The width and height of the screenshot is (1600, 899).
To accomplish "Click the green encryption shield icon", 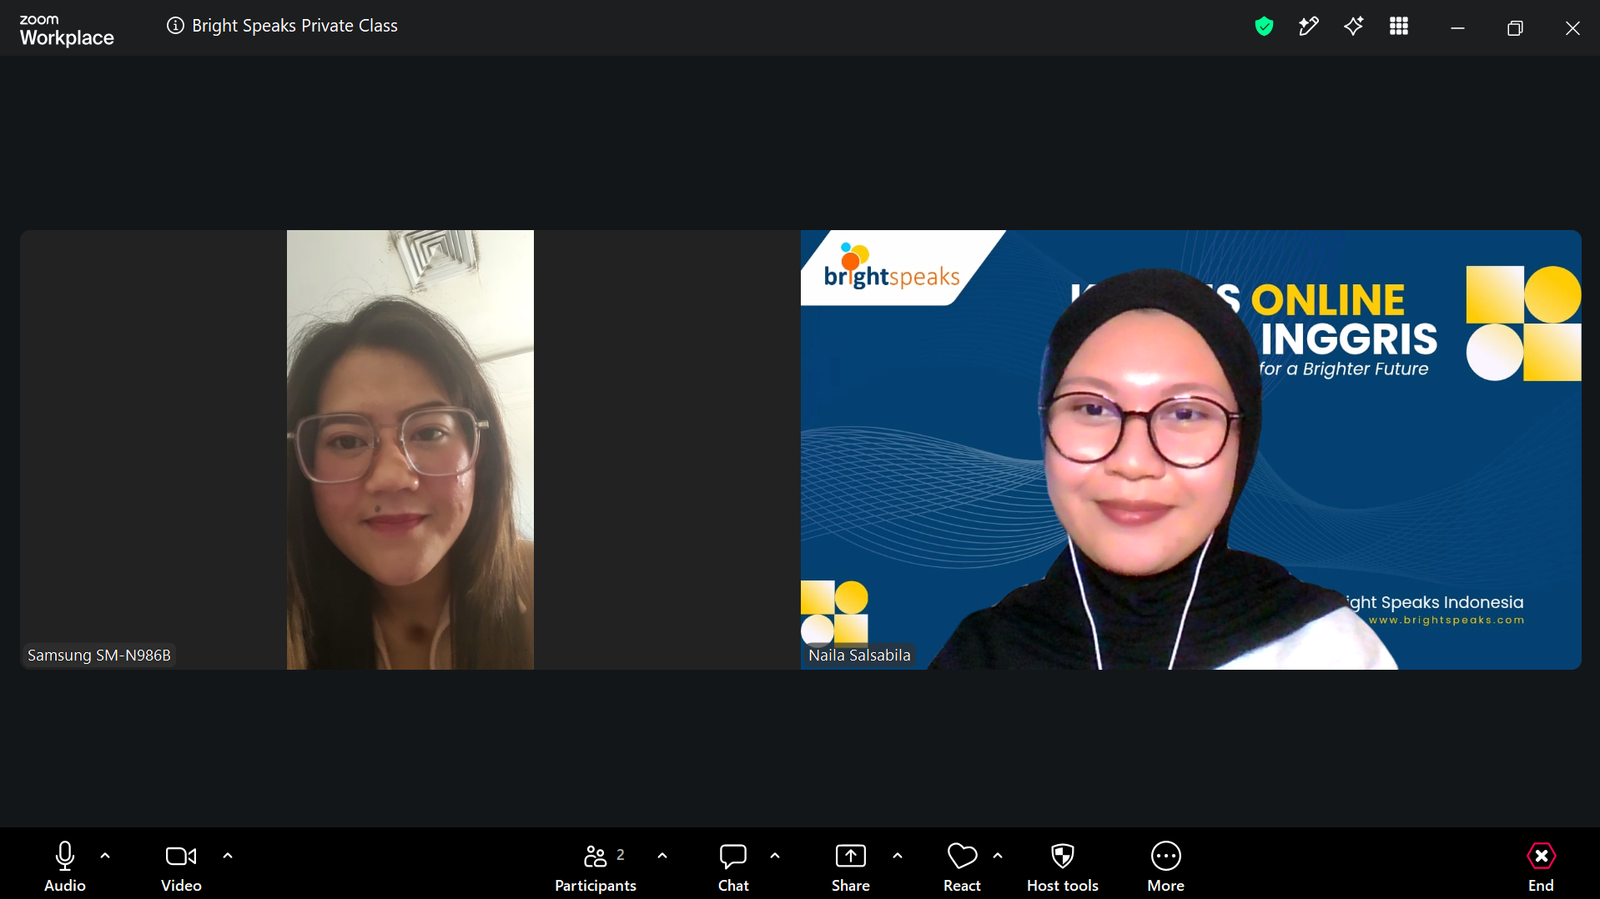I will point(1264,27).
